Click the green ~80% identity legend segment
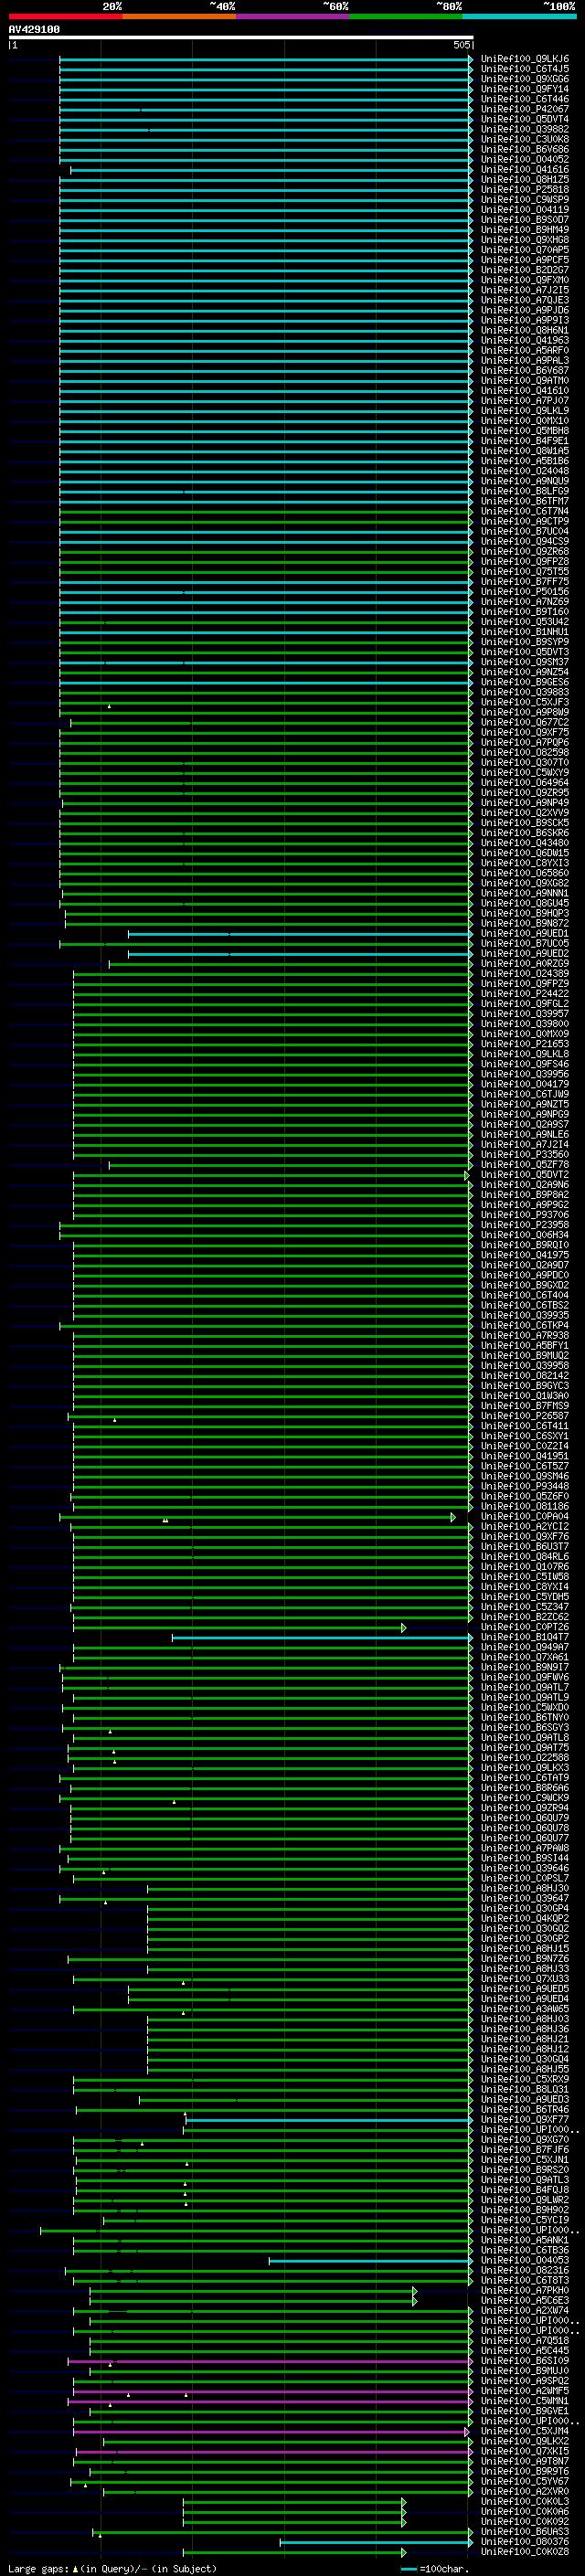This screenshot has height=2576, width=585. [x=405, y=16]
